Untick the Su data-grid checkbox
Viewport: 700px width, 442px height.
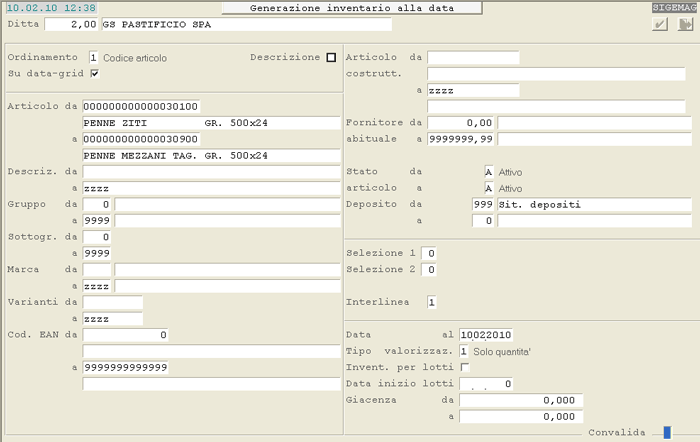95,73
